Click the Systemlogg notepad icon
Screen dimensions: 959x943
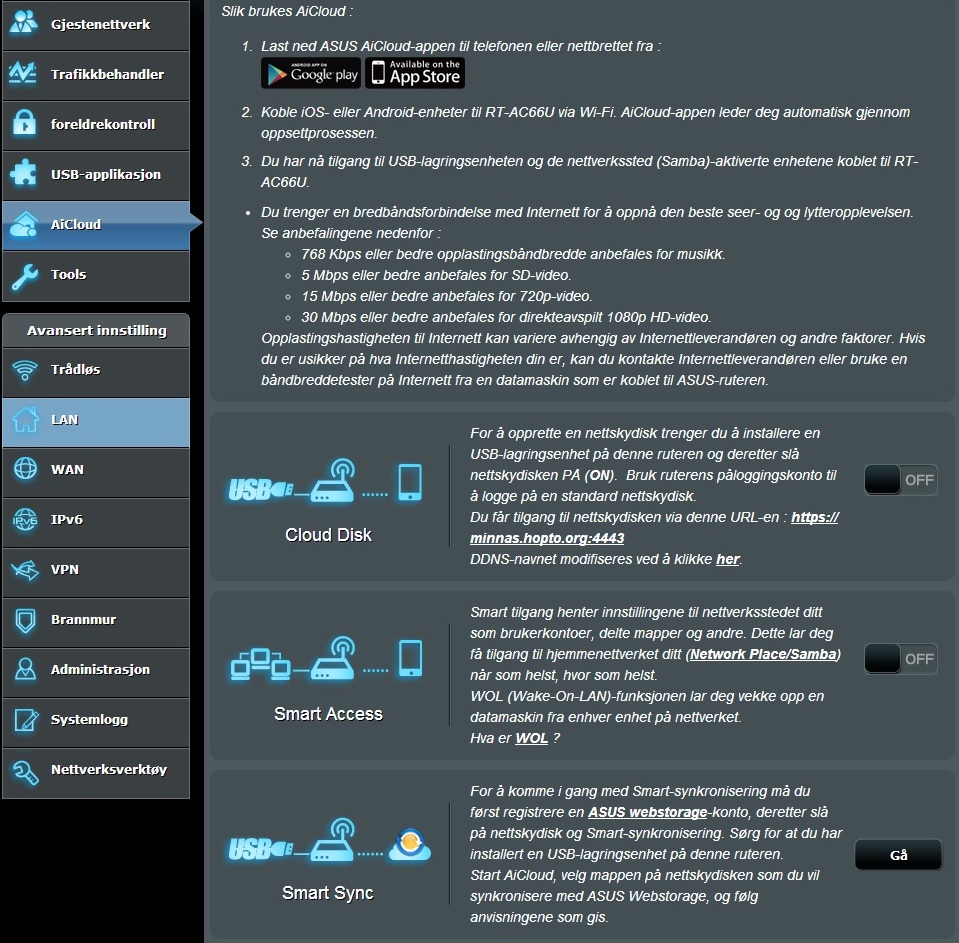click(26, 720)
